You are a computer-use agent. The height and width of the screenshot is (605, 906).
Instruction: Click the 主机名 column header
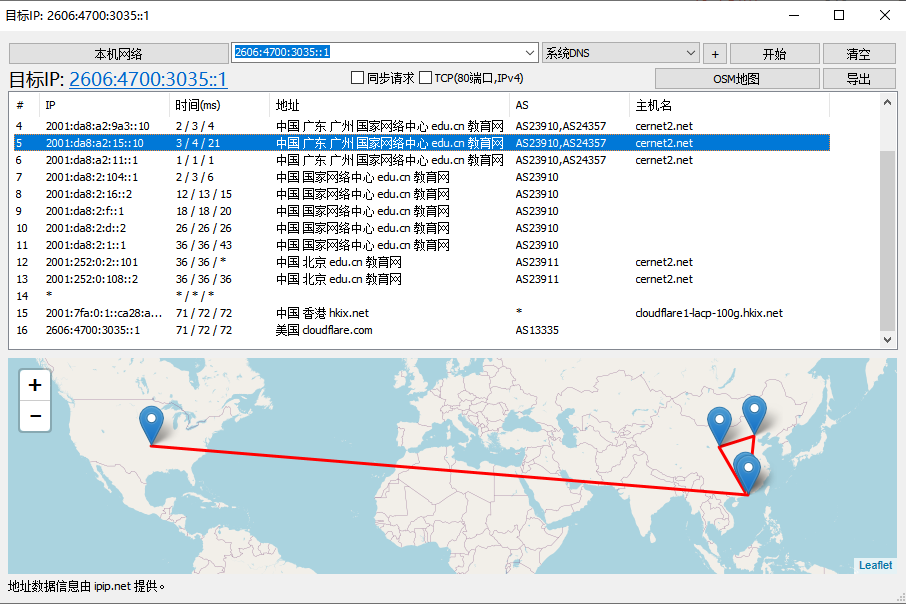click(653, 105)
